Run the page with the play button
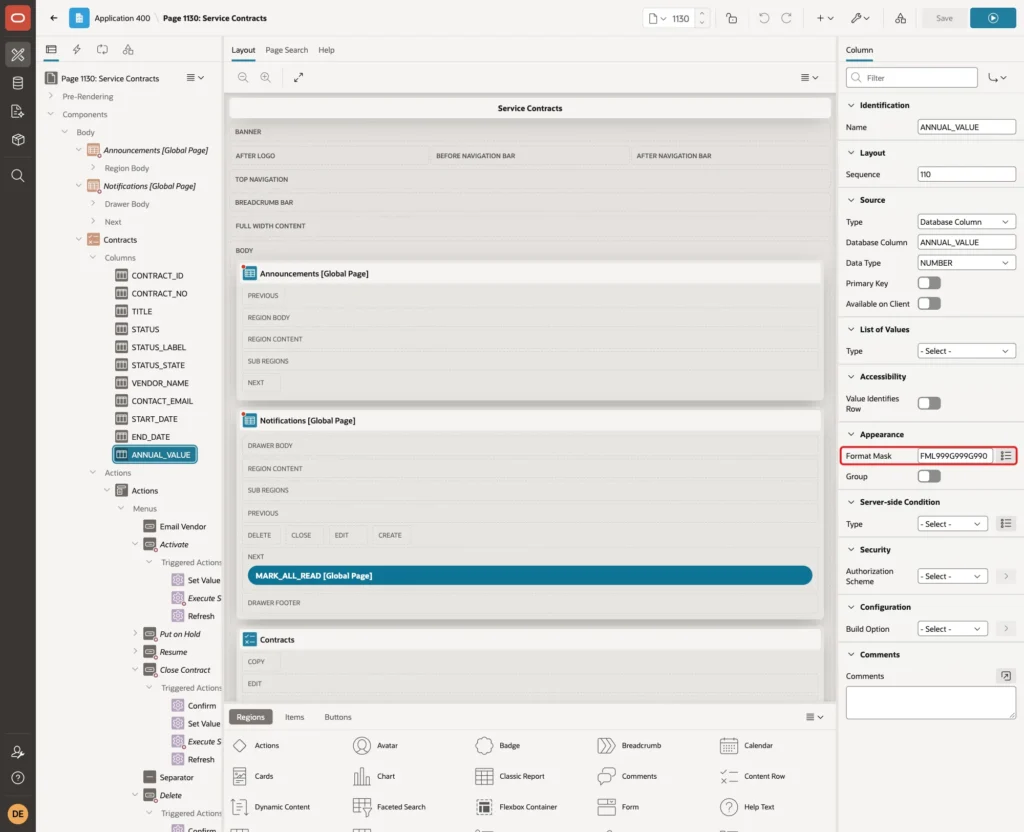The image size is (1024, 832). (x=993, y=18)
